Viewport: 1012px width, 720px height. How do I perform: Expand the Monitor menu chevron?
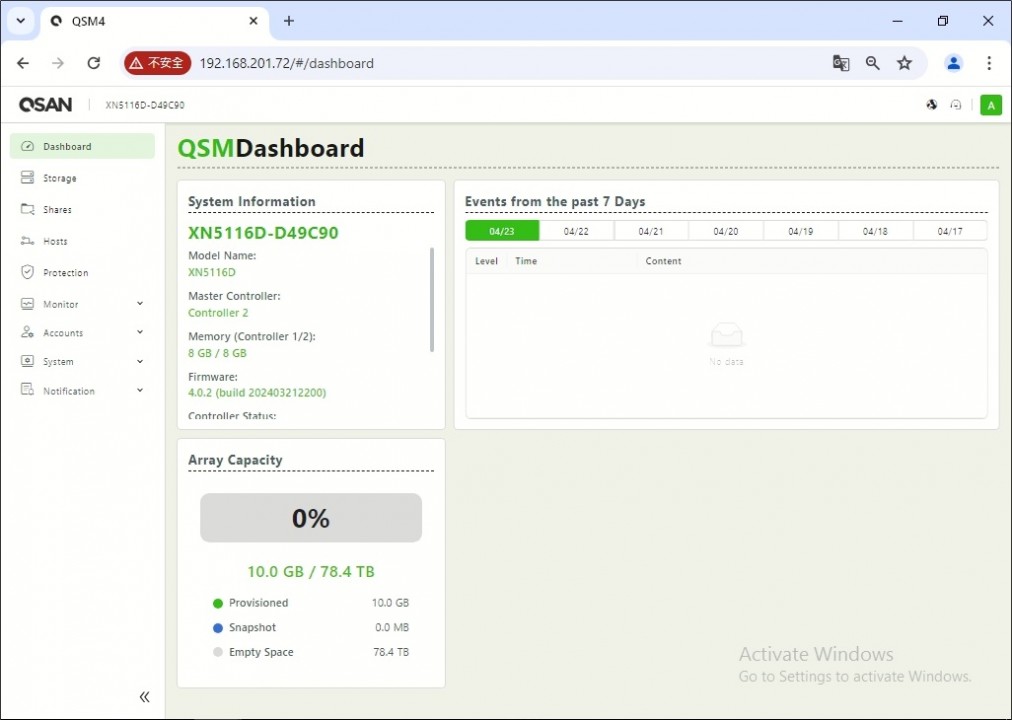[x=140, y=304]
